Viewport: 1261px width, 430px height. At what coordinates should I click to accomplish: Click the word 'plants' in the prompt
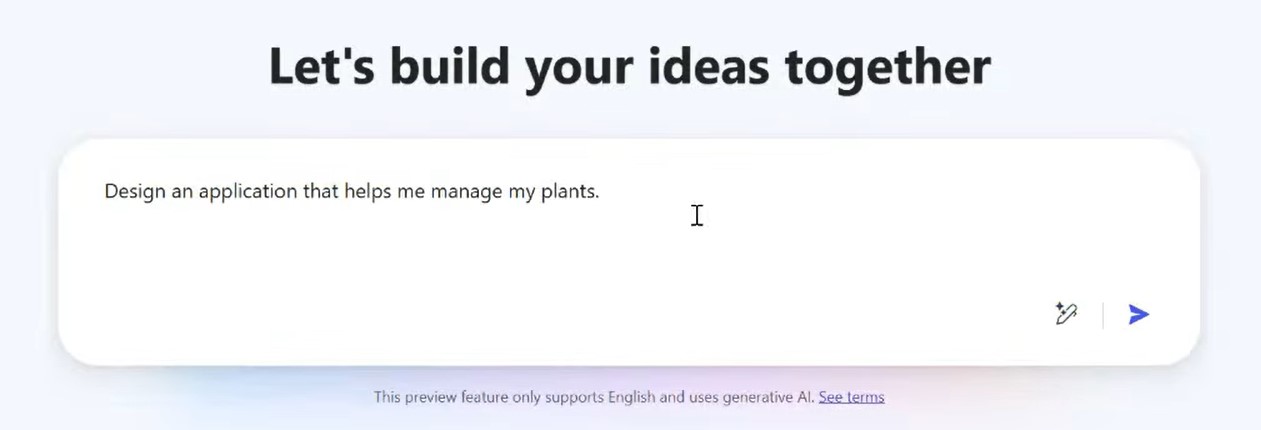click(568, 192)
